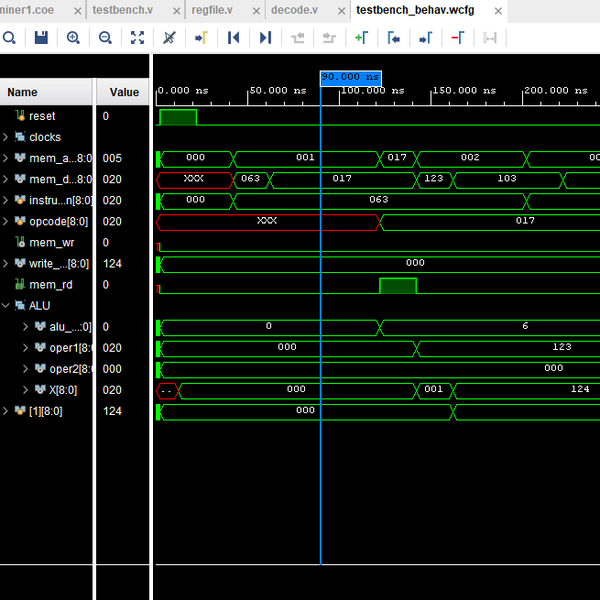Close the decode.v tab

341,11
